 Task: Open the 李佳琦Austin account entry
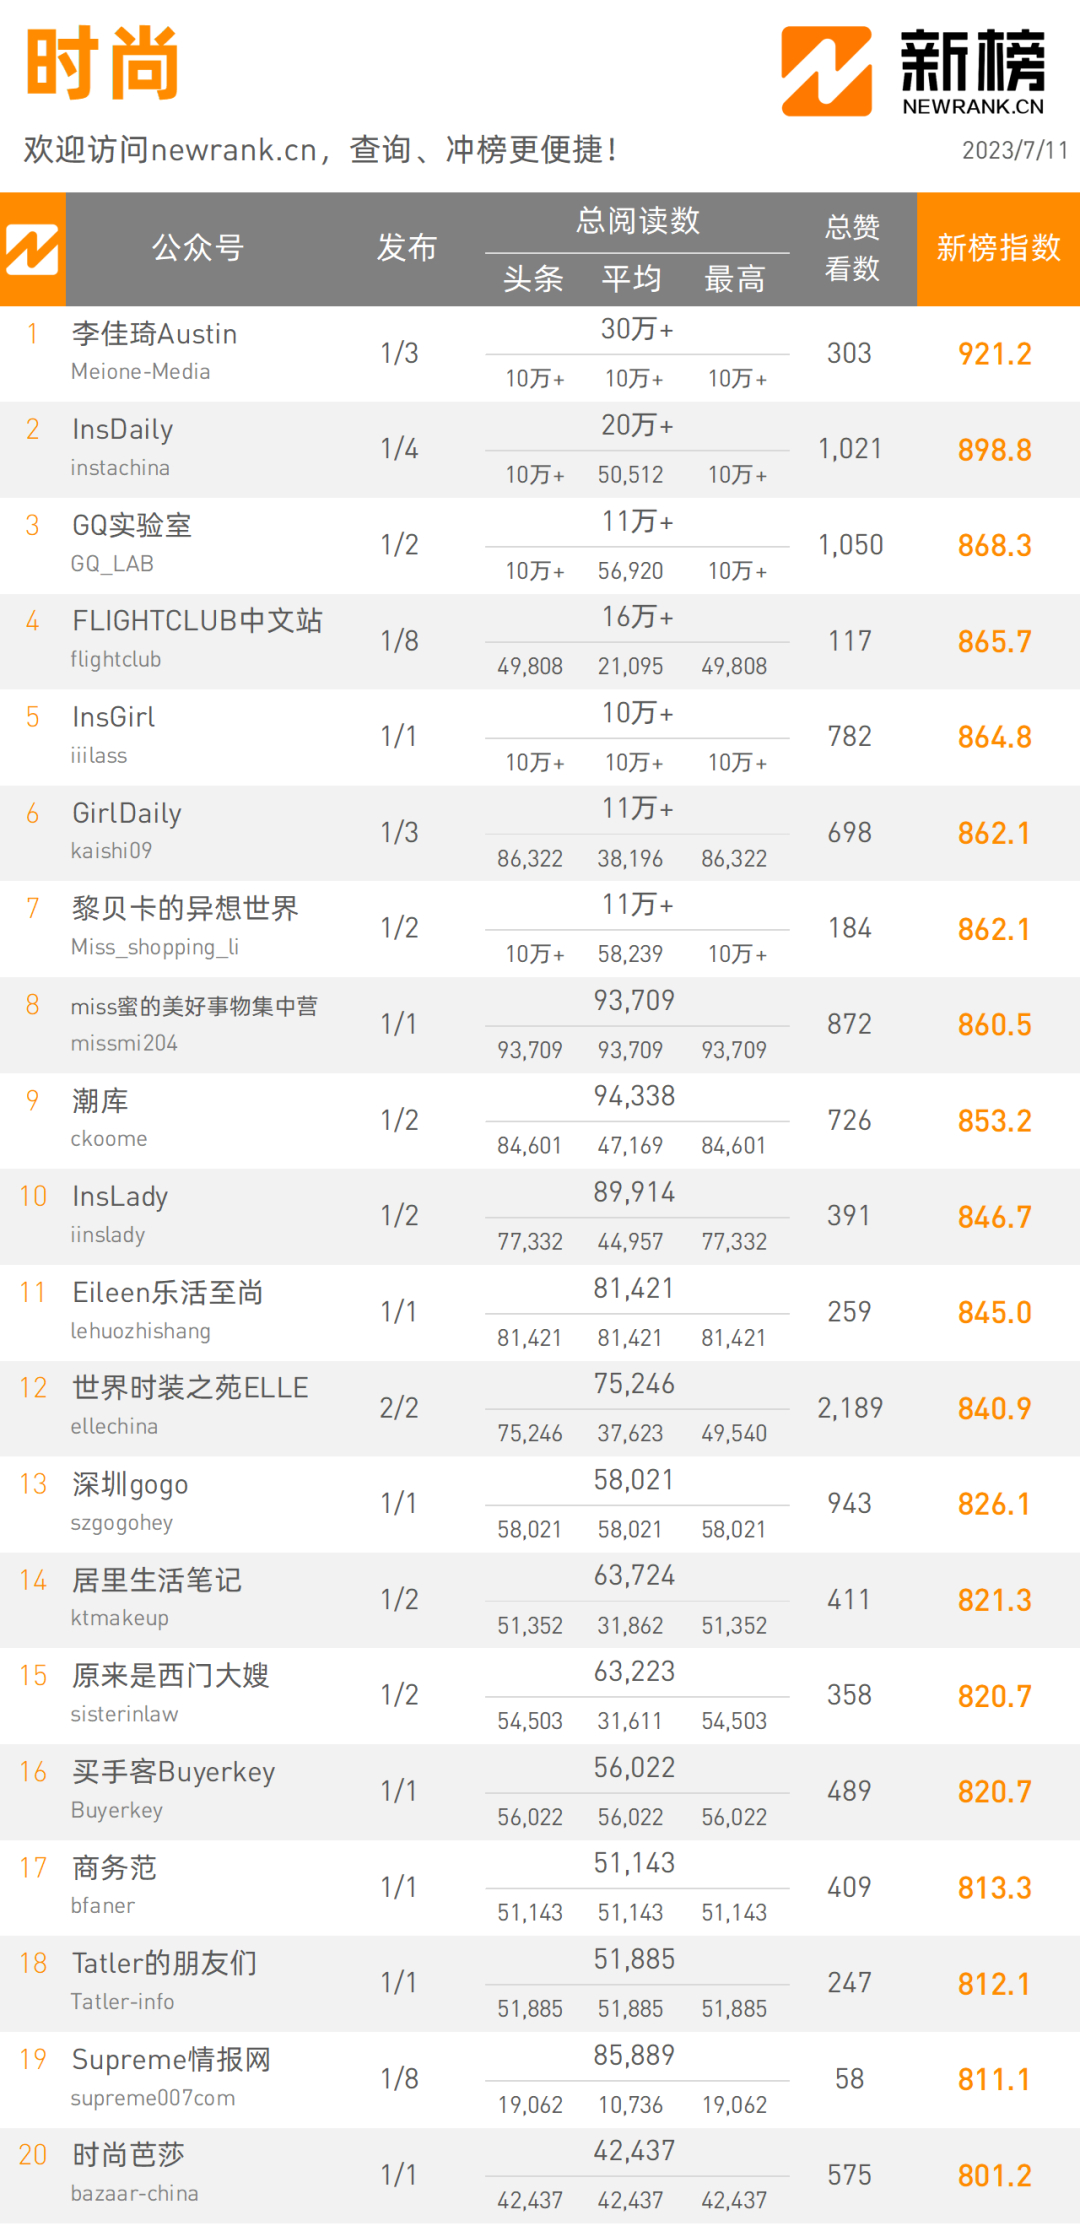(154, 334)
